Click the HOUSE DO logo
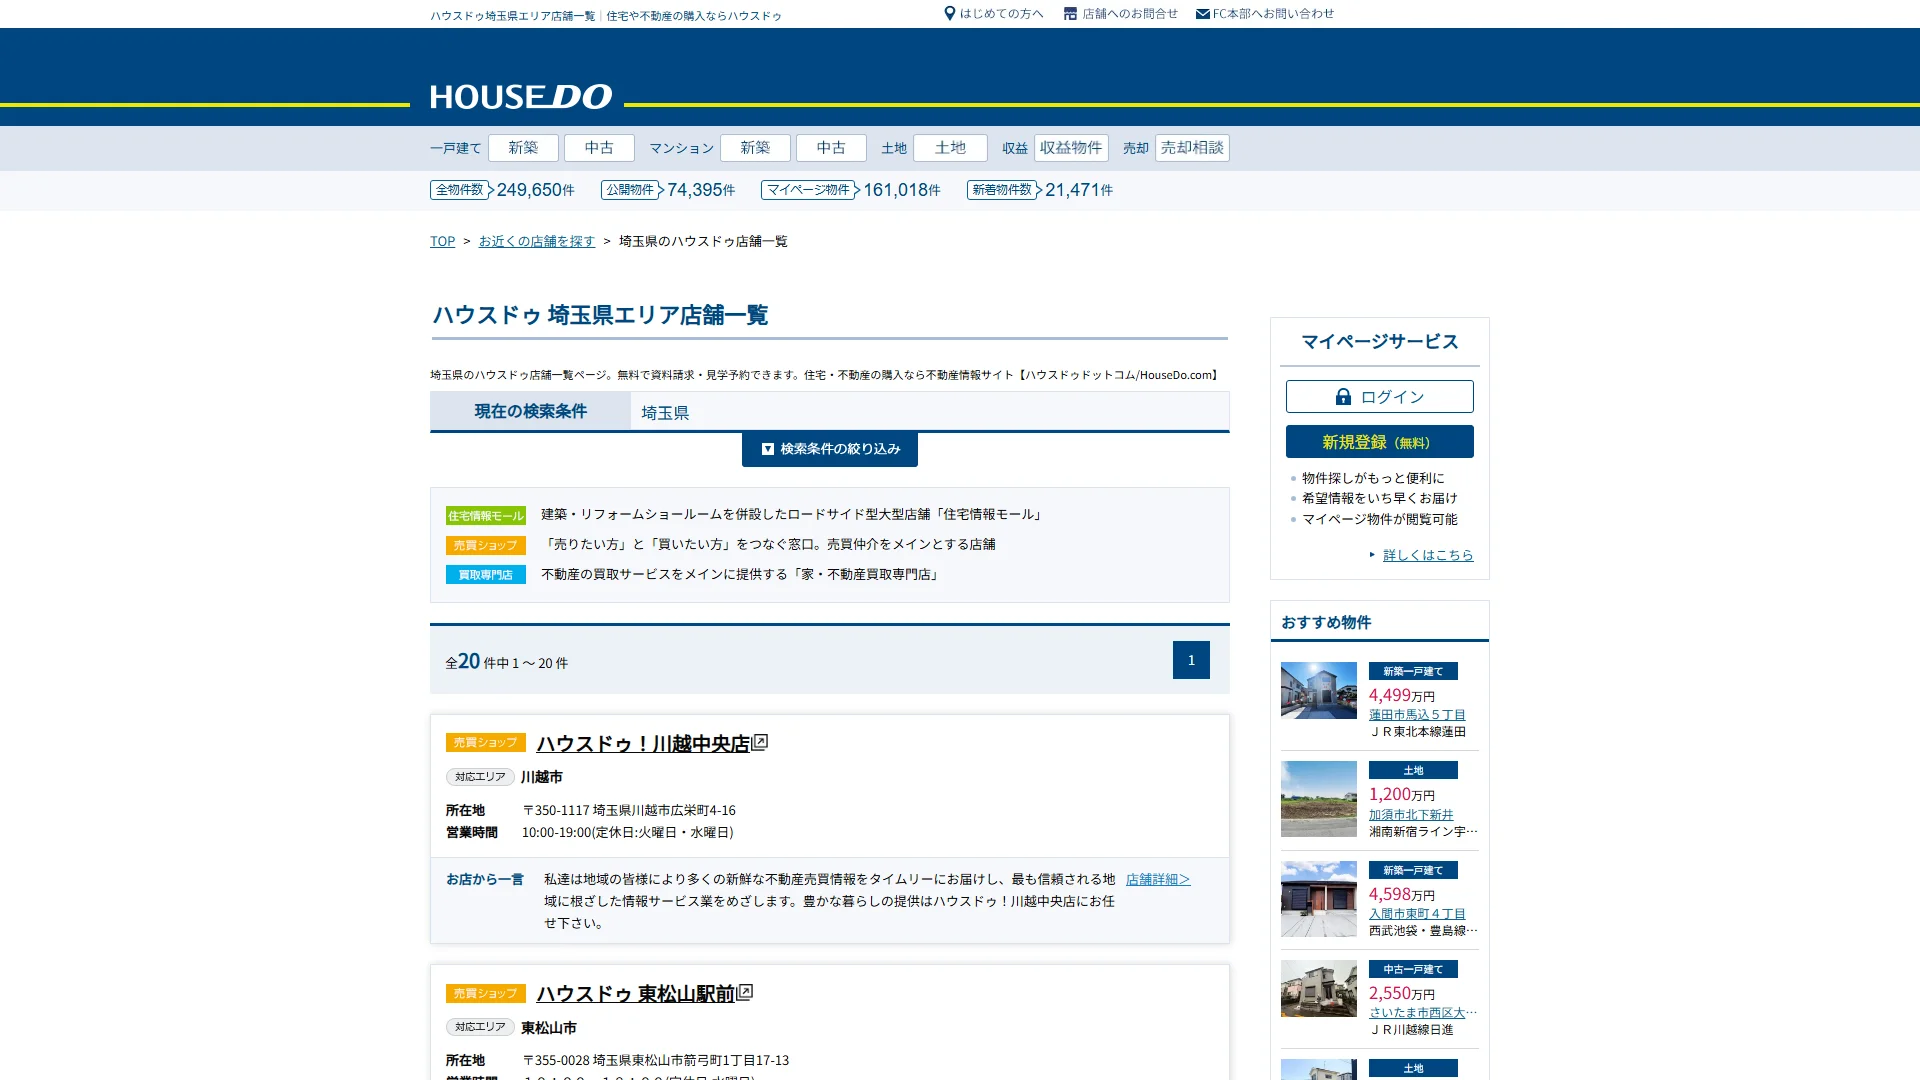The height and width of the screenshot is (1080, 1920). [x=521, y=96]
